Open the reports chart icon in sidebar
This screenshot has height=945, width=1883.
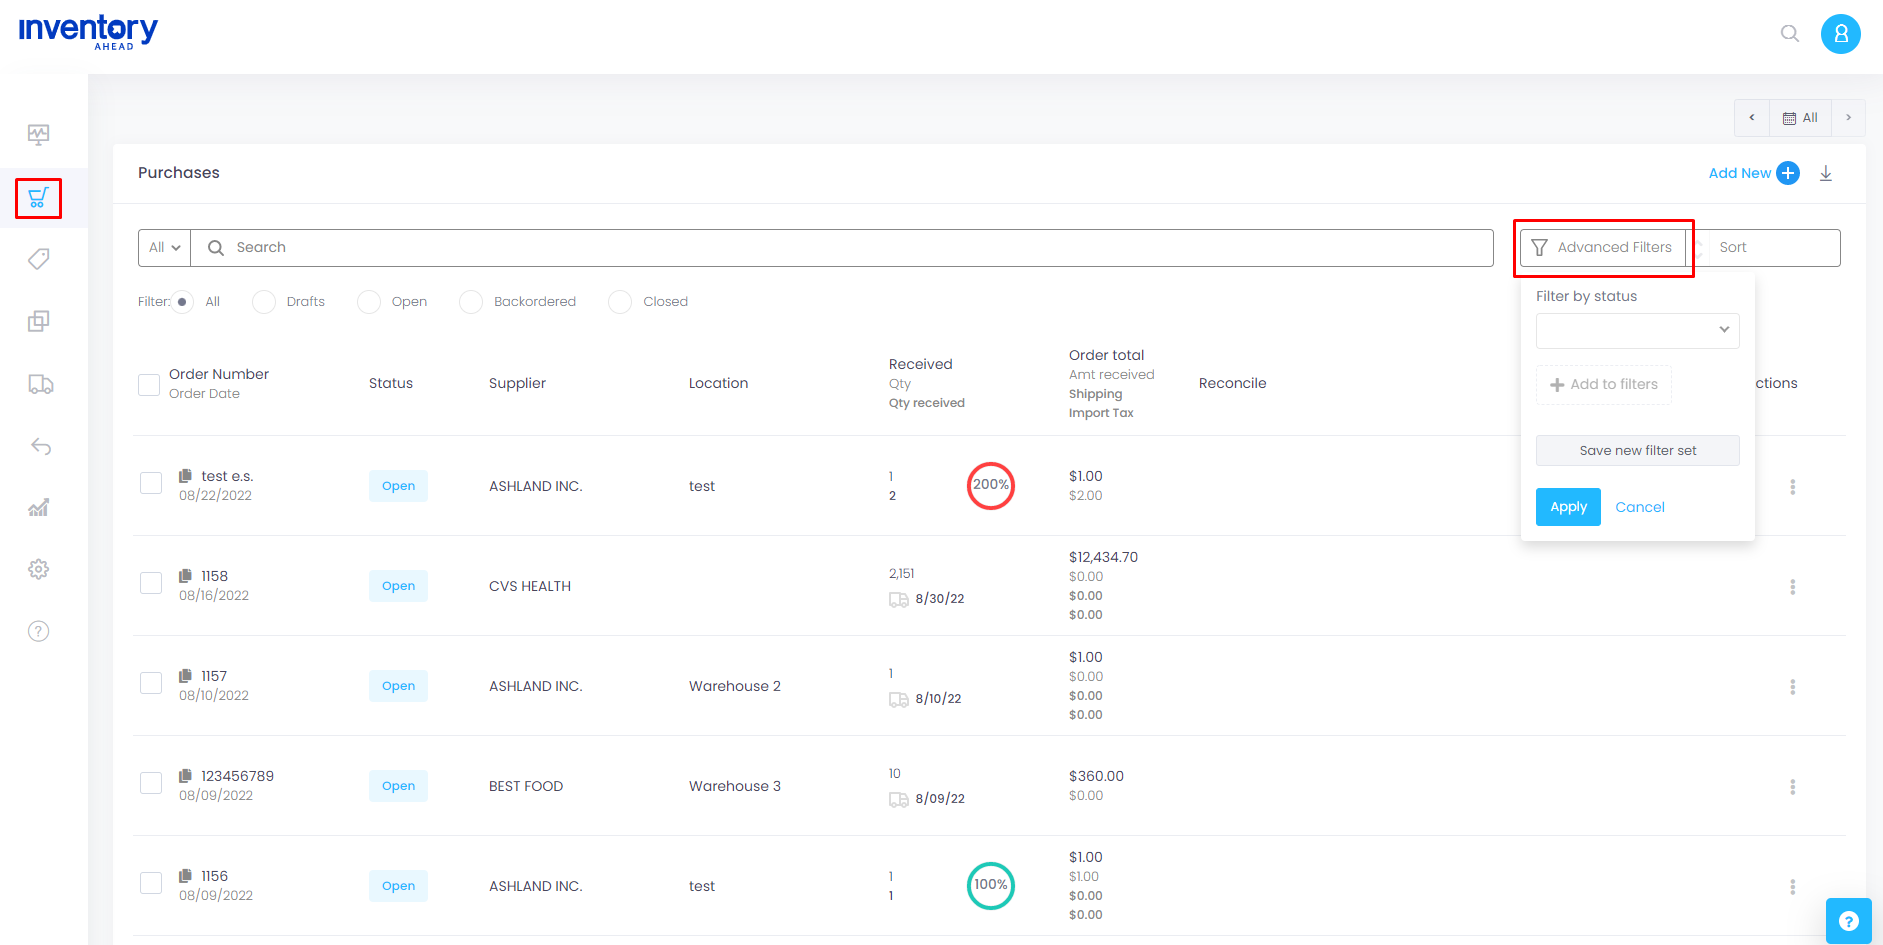coord(38,508)
